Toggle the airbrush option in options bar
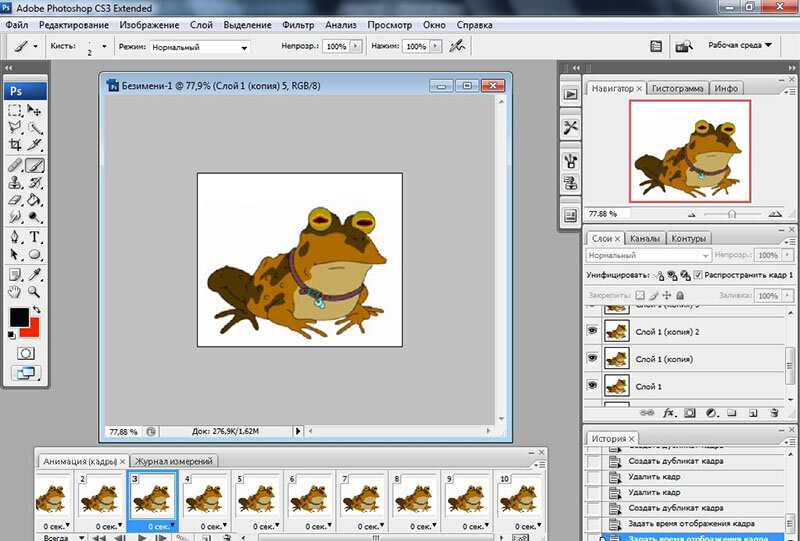This screenshot has height=541, width=800. 457,46
